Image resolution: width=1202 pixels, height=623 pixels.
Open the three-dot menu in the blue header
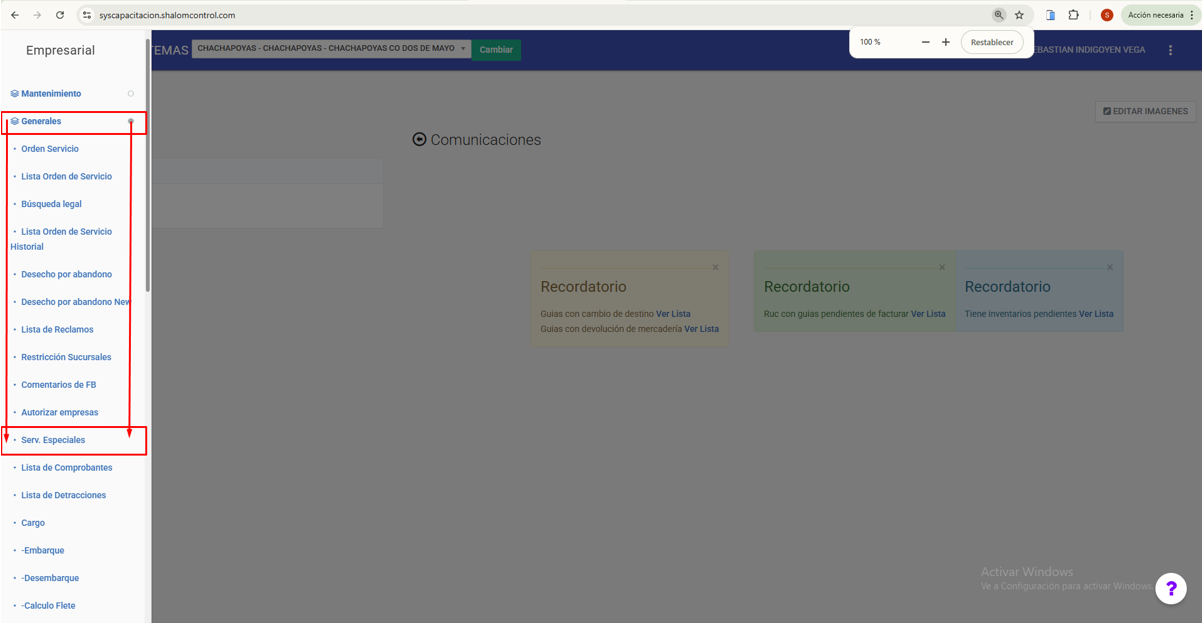click(1170, 50)
